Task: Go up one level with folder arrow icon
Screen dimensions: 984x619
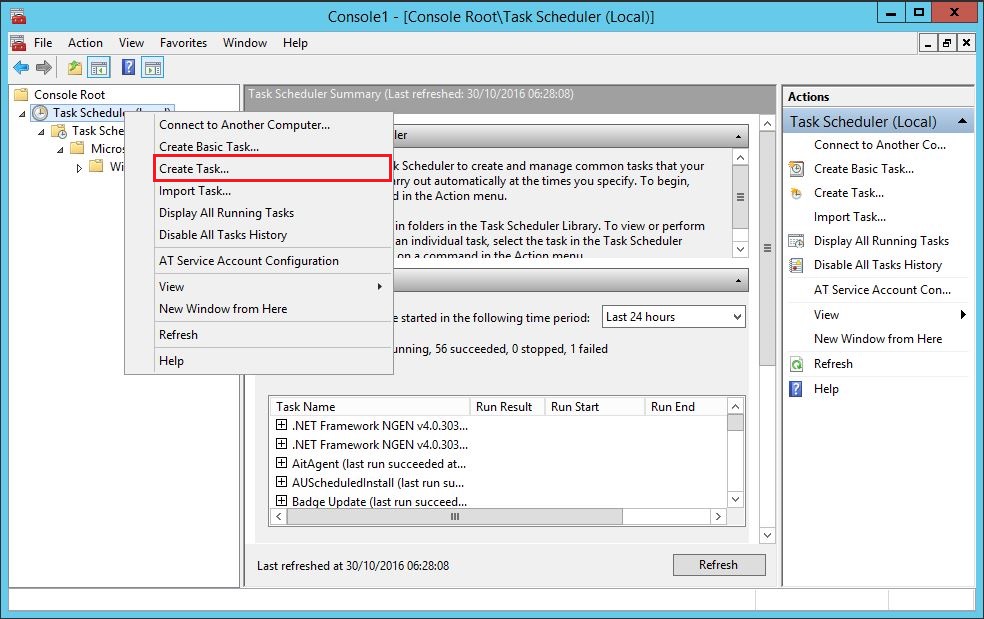Action: coord(75,68)
